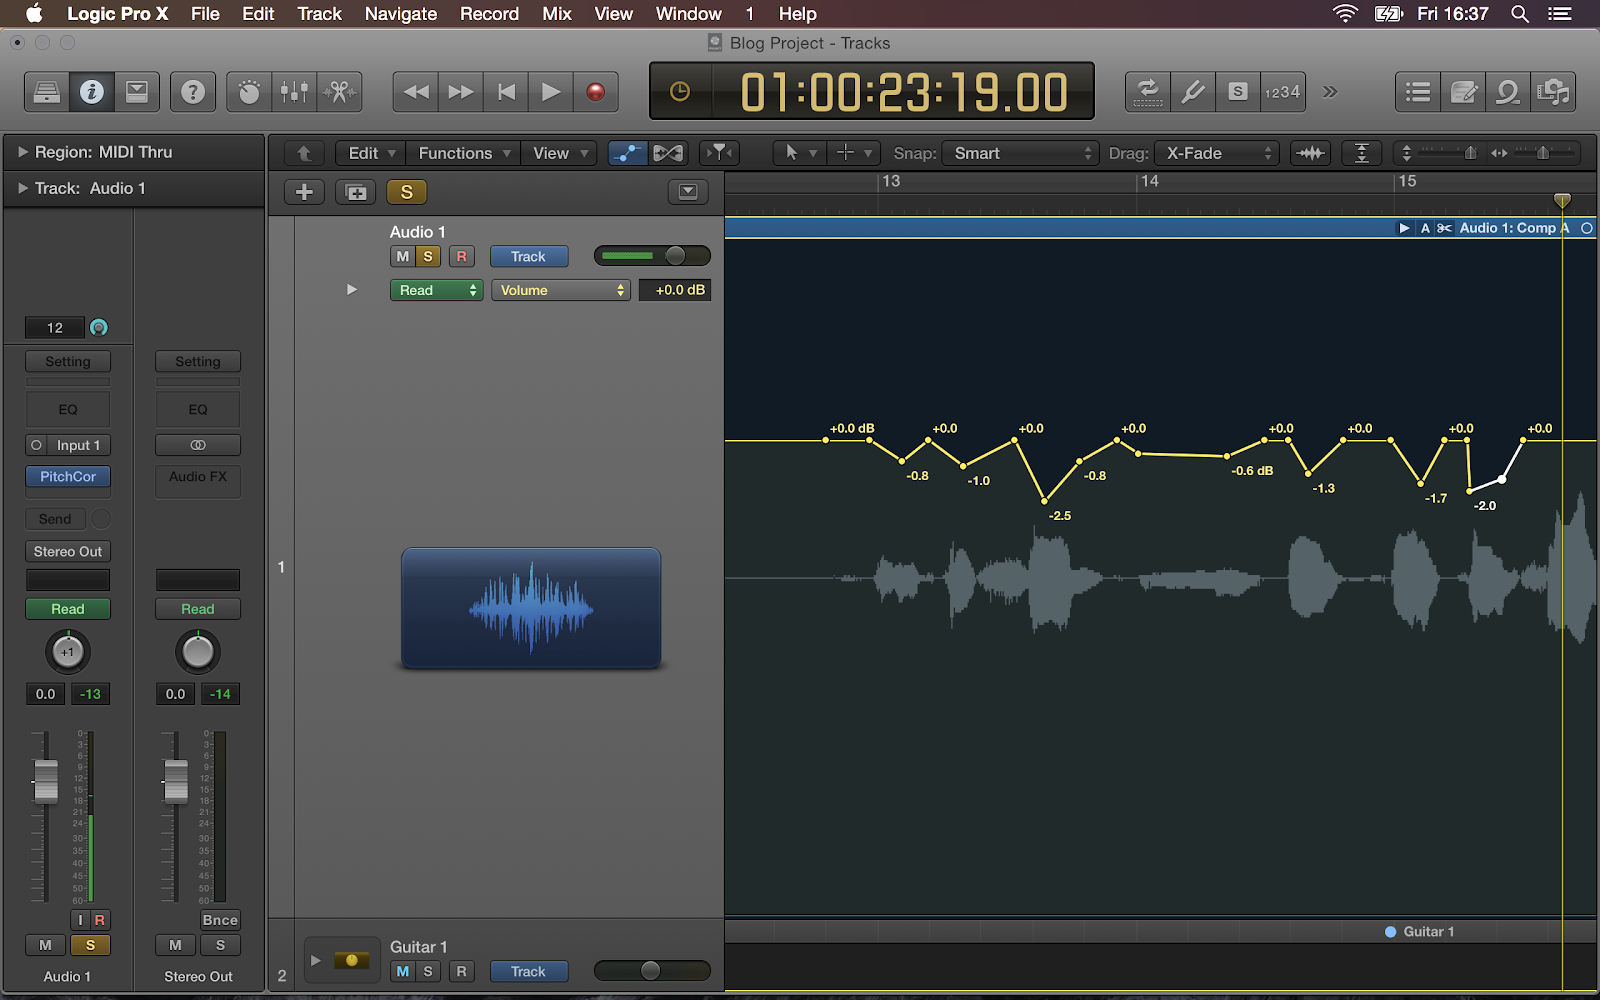Open the Media Browser button
Screen dimensions: 1600x1000
pyautogui.click(x=1553, y=92)
